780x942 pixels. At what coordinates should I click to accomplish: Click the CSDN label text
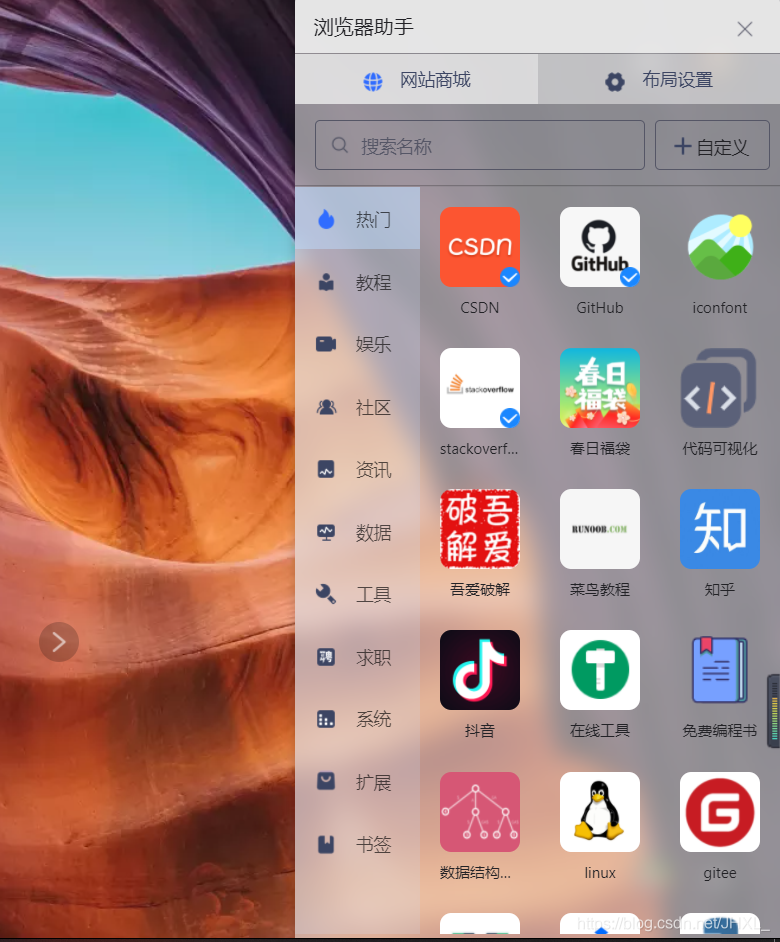pos(480,308)
